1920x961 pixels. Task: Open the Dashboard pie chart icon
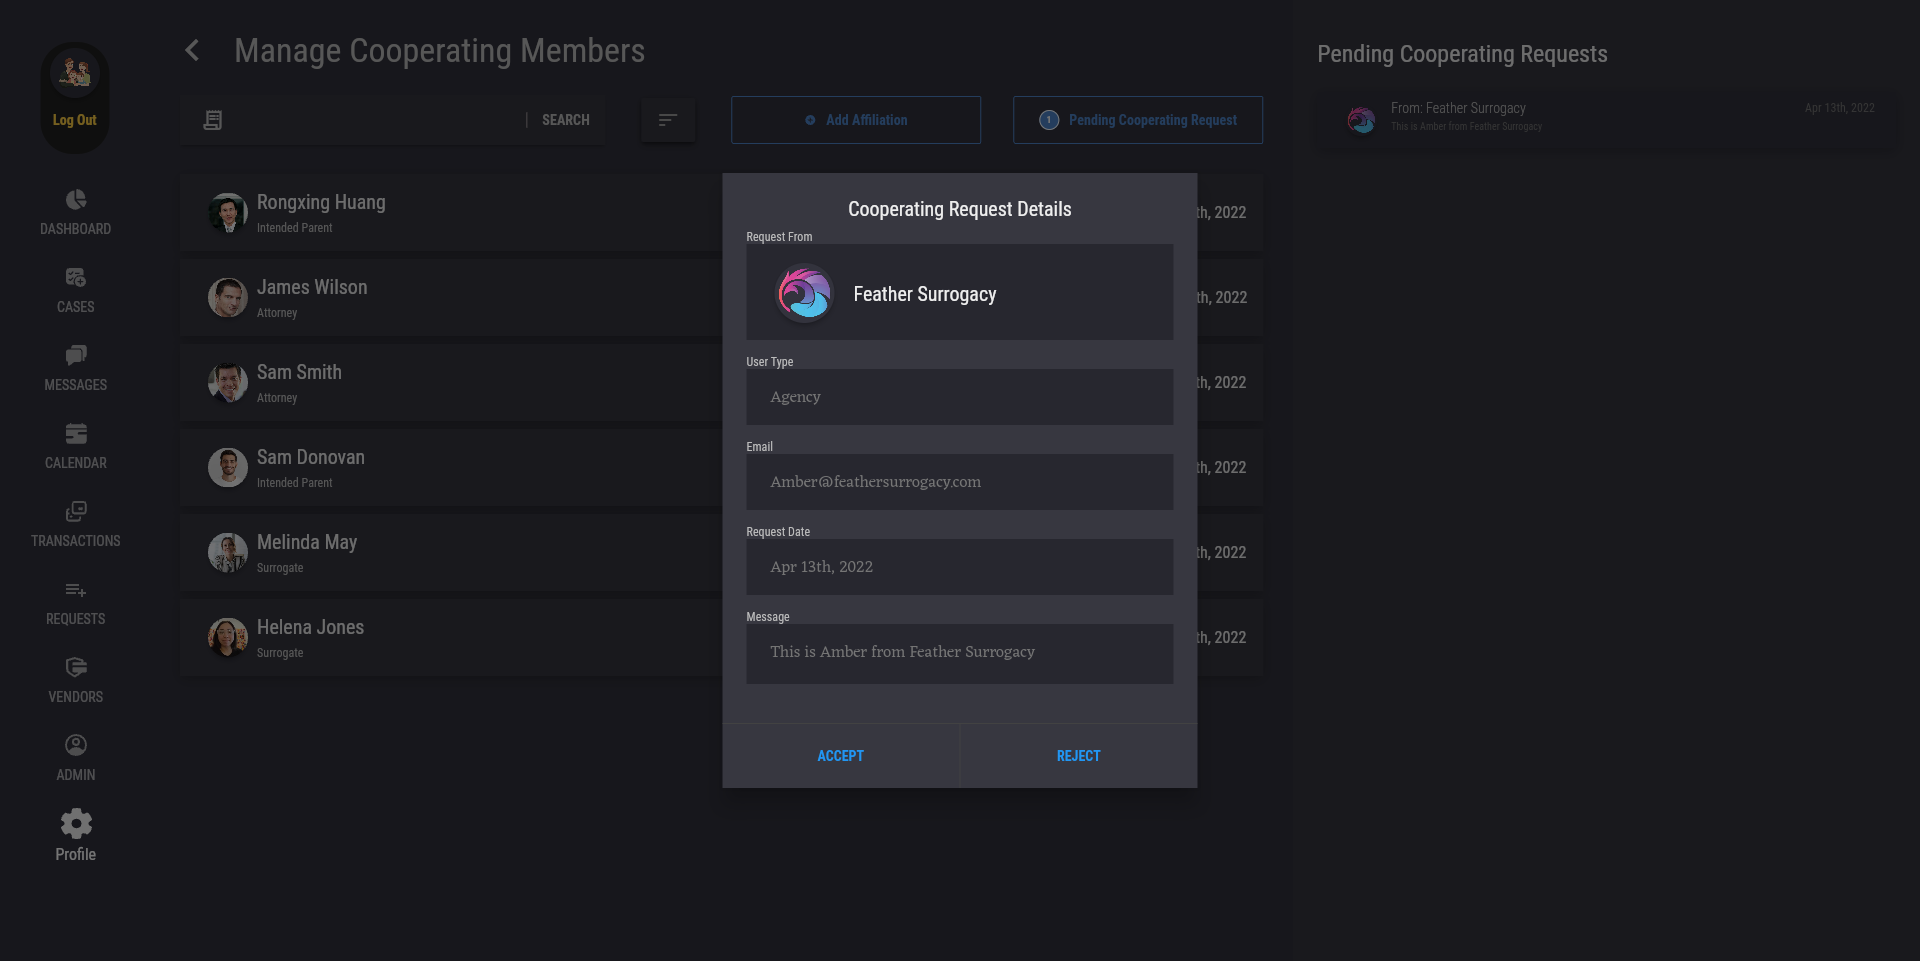coord(76,200)
